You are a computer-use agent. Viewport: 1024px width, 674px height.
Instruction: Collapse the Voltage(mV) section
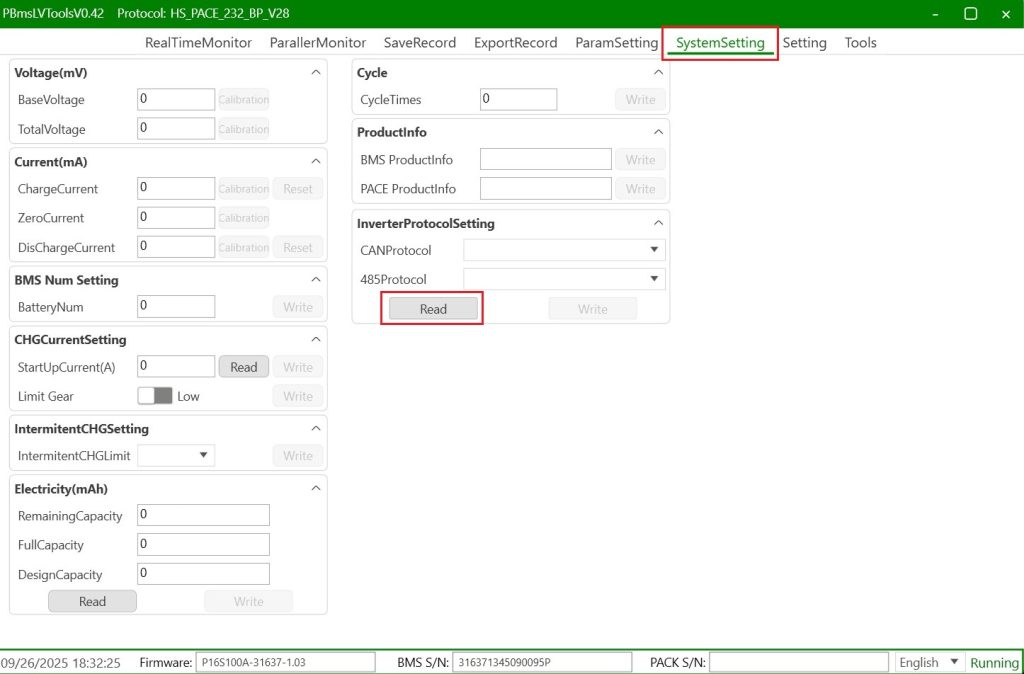[316, 73]
